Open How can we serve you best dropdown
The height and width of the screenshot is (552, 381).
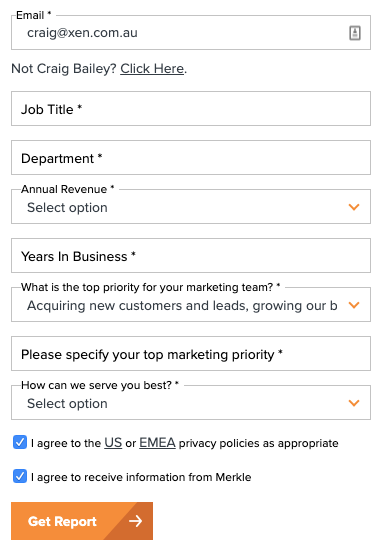coord(191,402)
